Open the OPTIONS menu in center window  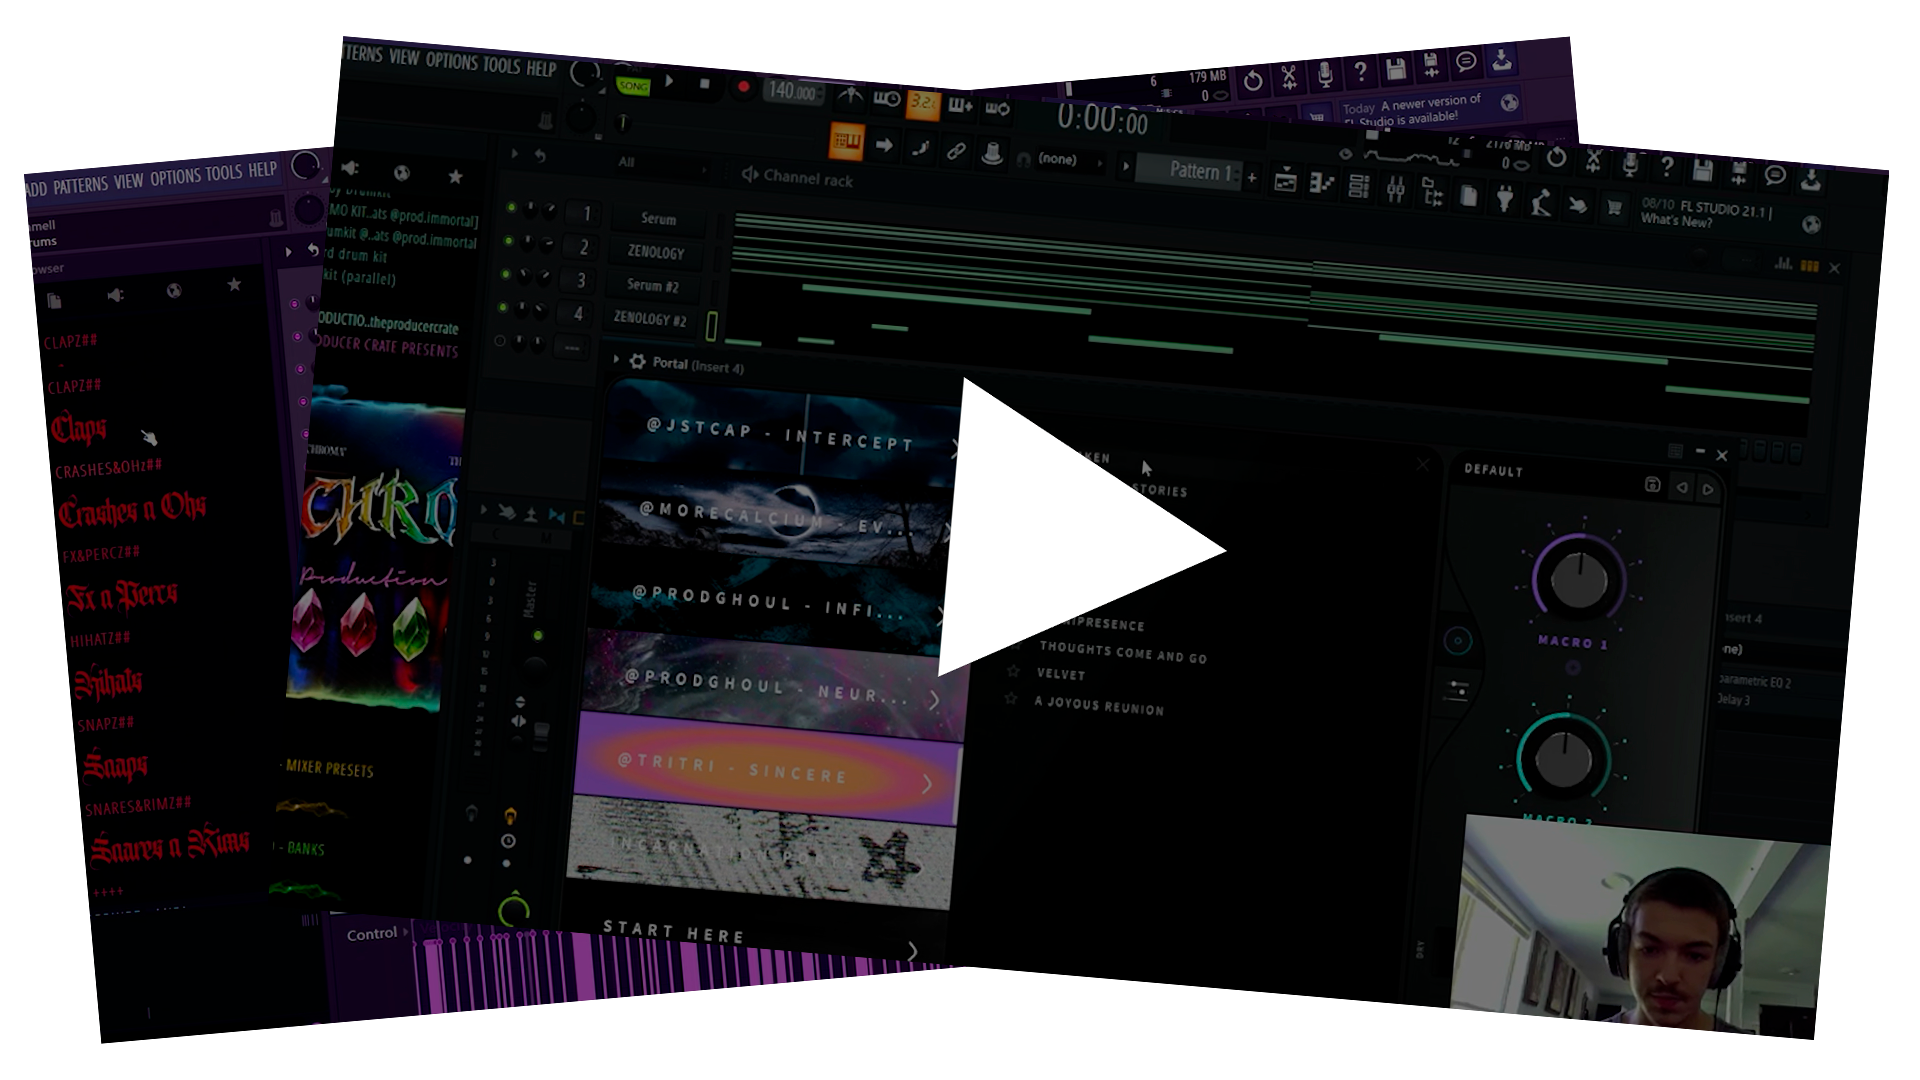tap(451, 61)
